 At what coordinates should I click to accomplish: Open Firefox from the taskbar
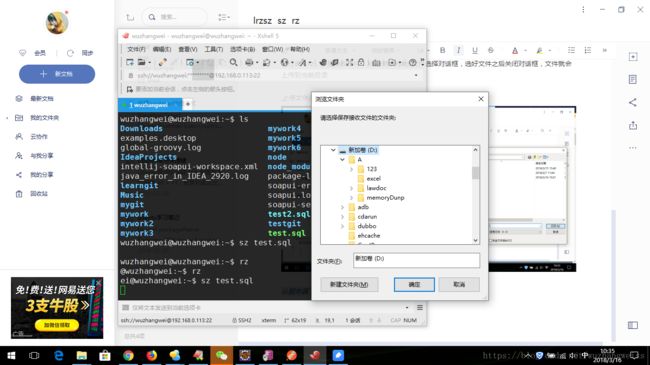point(151,355)
